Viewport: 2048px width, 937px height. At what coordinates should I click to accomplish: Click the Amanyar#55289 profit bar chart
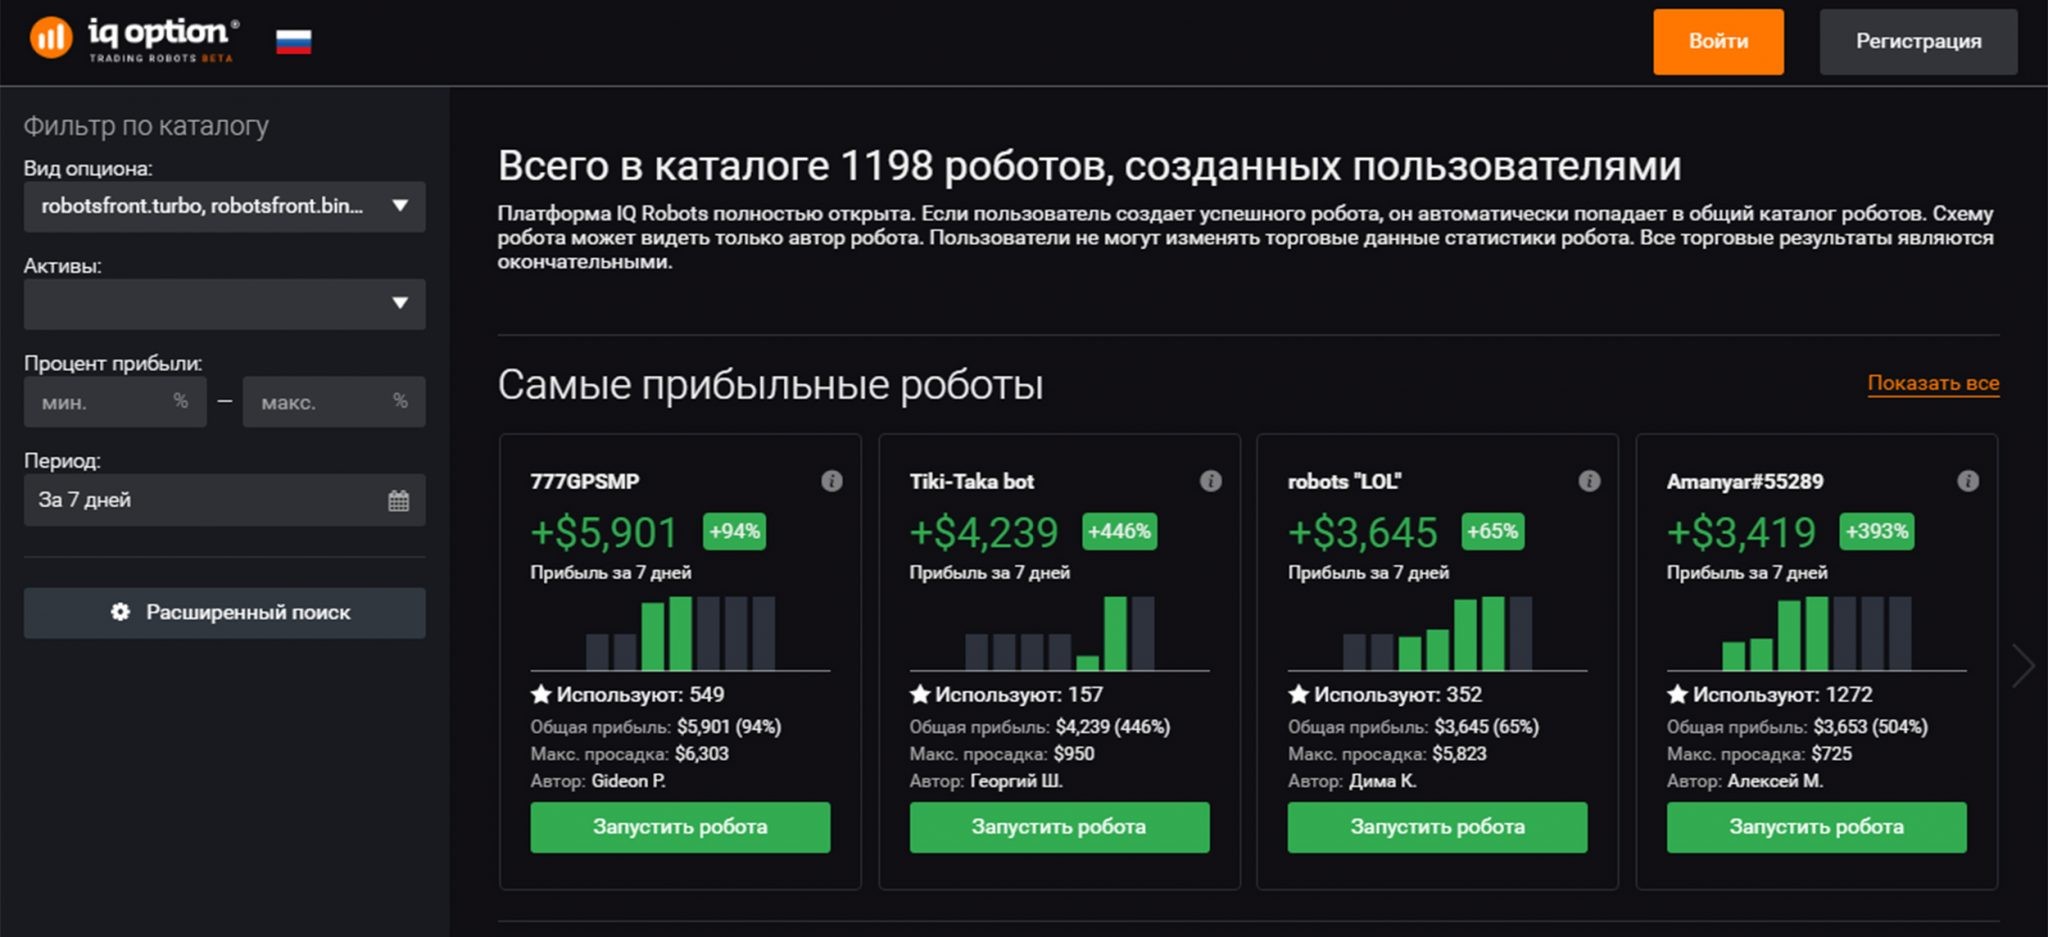click(x=1816, y=634)
